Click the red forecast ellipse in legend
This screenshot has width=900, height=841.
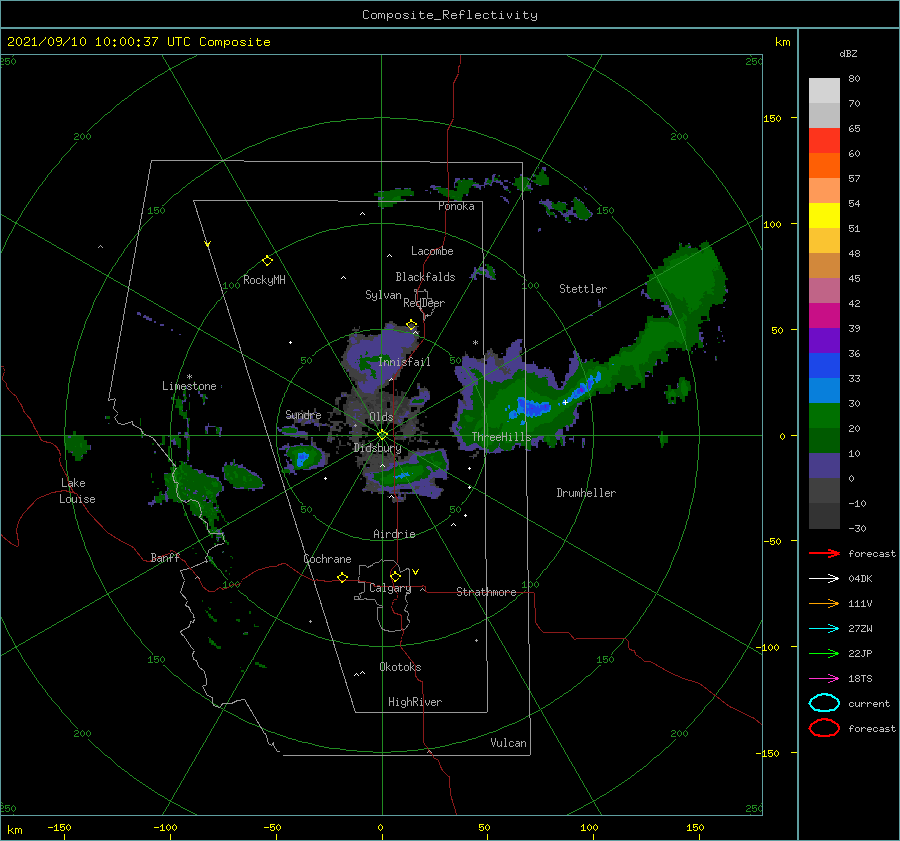click(824, 728)
